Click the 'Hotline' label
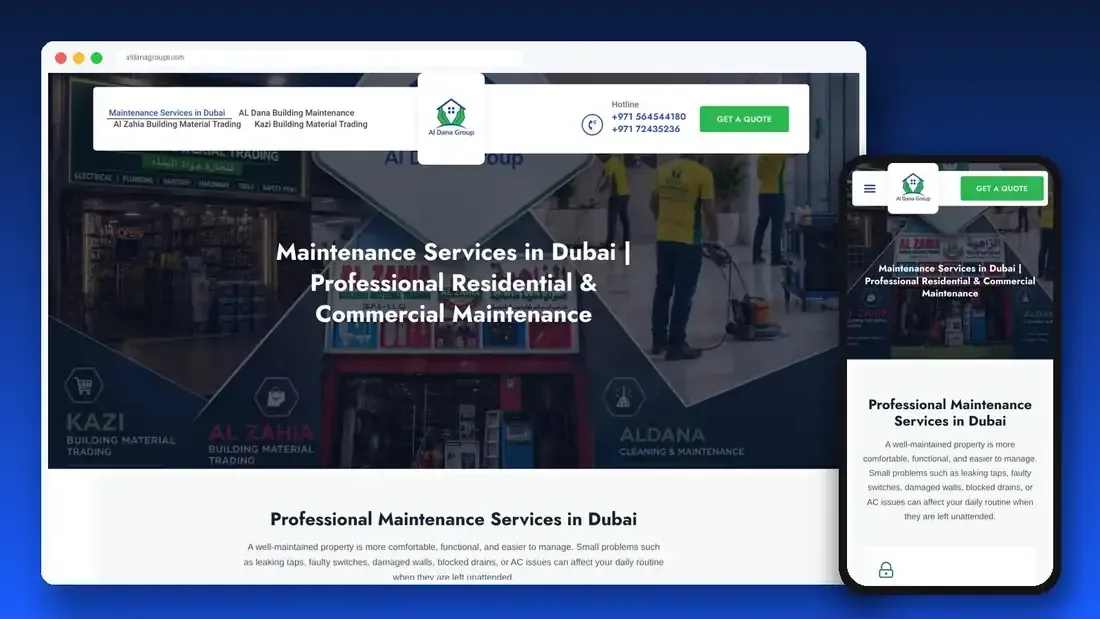This screenshot has height=619, width=1100. 625,104
